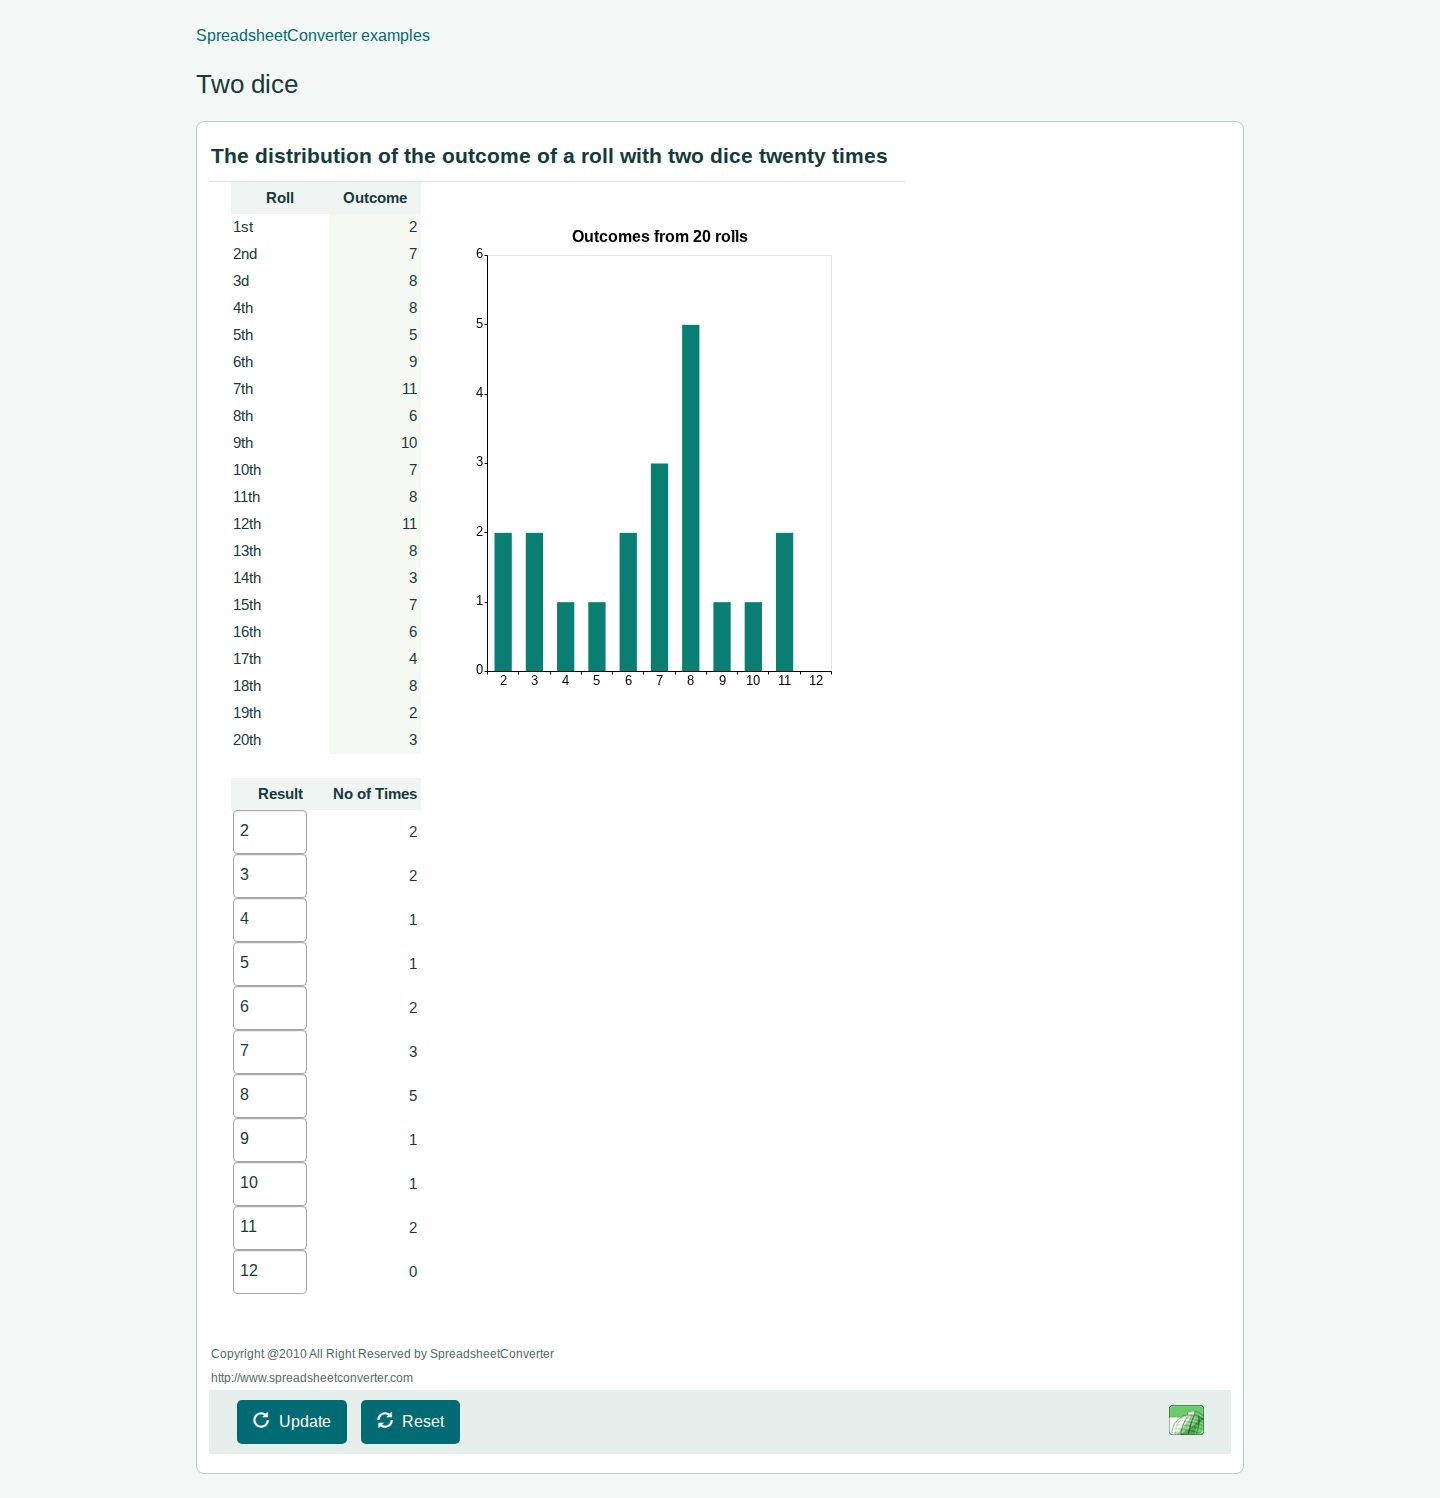Click the chart bar for outcome 4
1440x1498 pixels.
[566, 636]
